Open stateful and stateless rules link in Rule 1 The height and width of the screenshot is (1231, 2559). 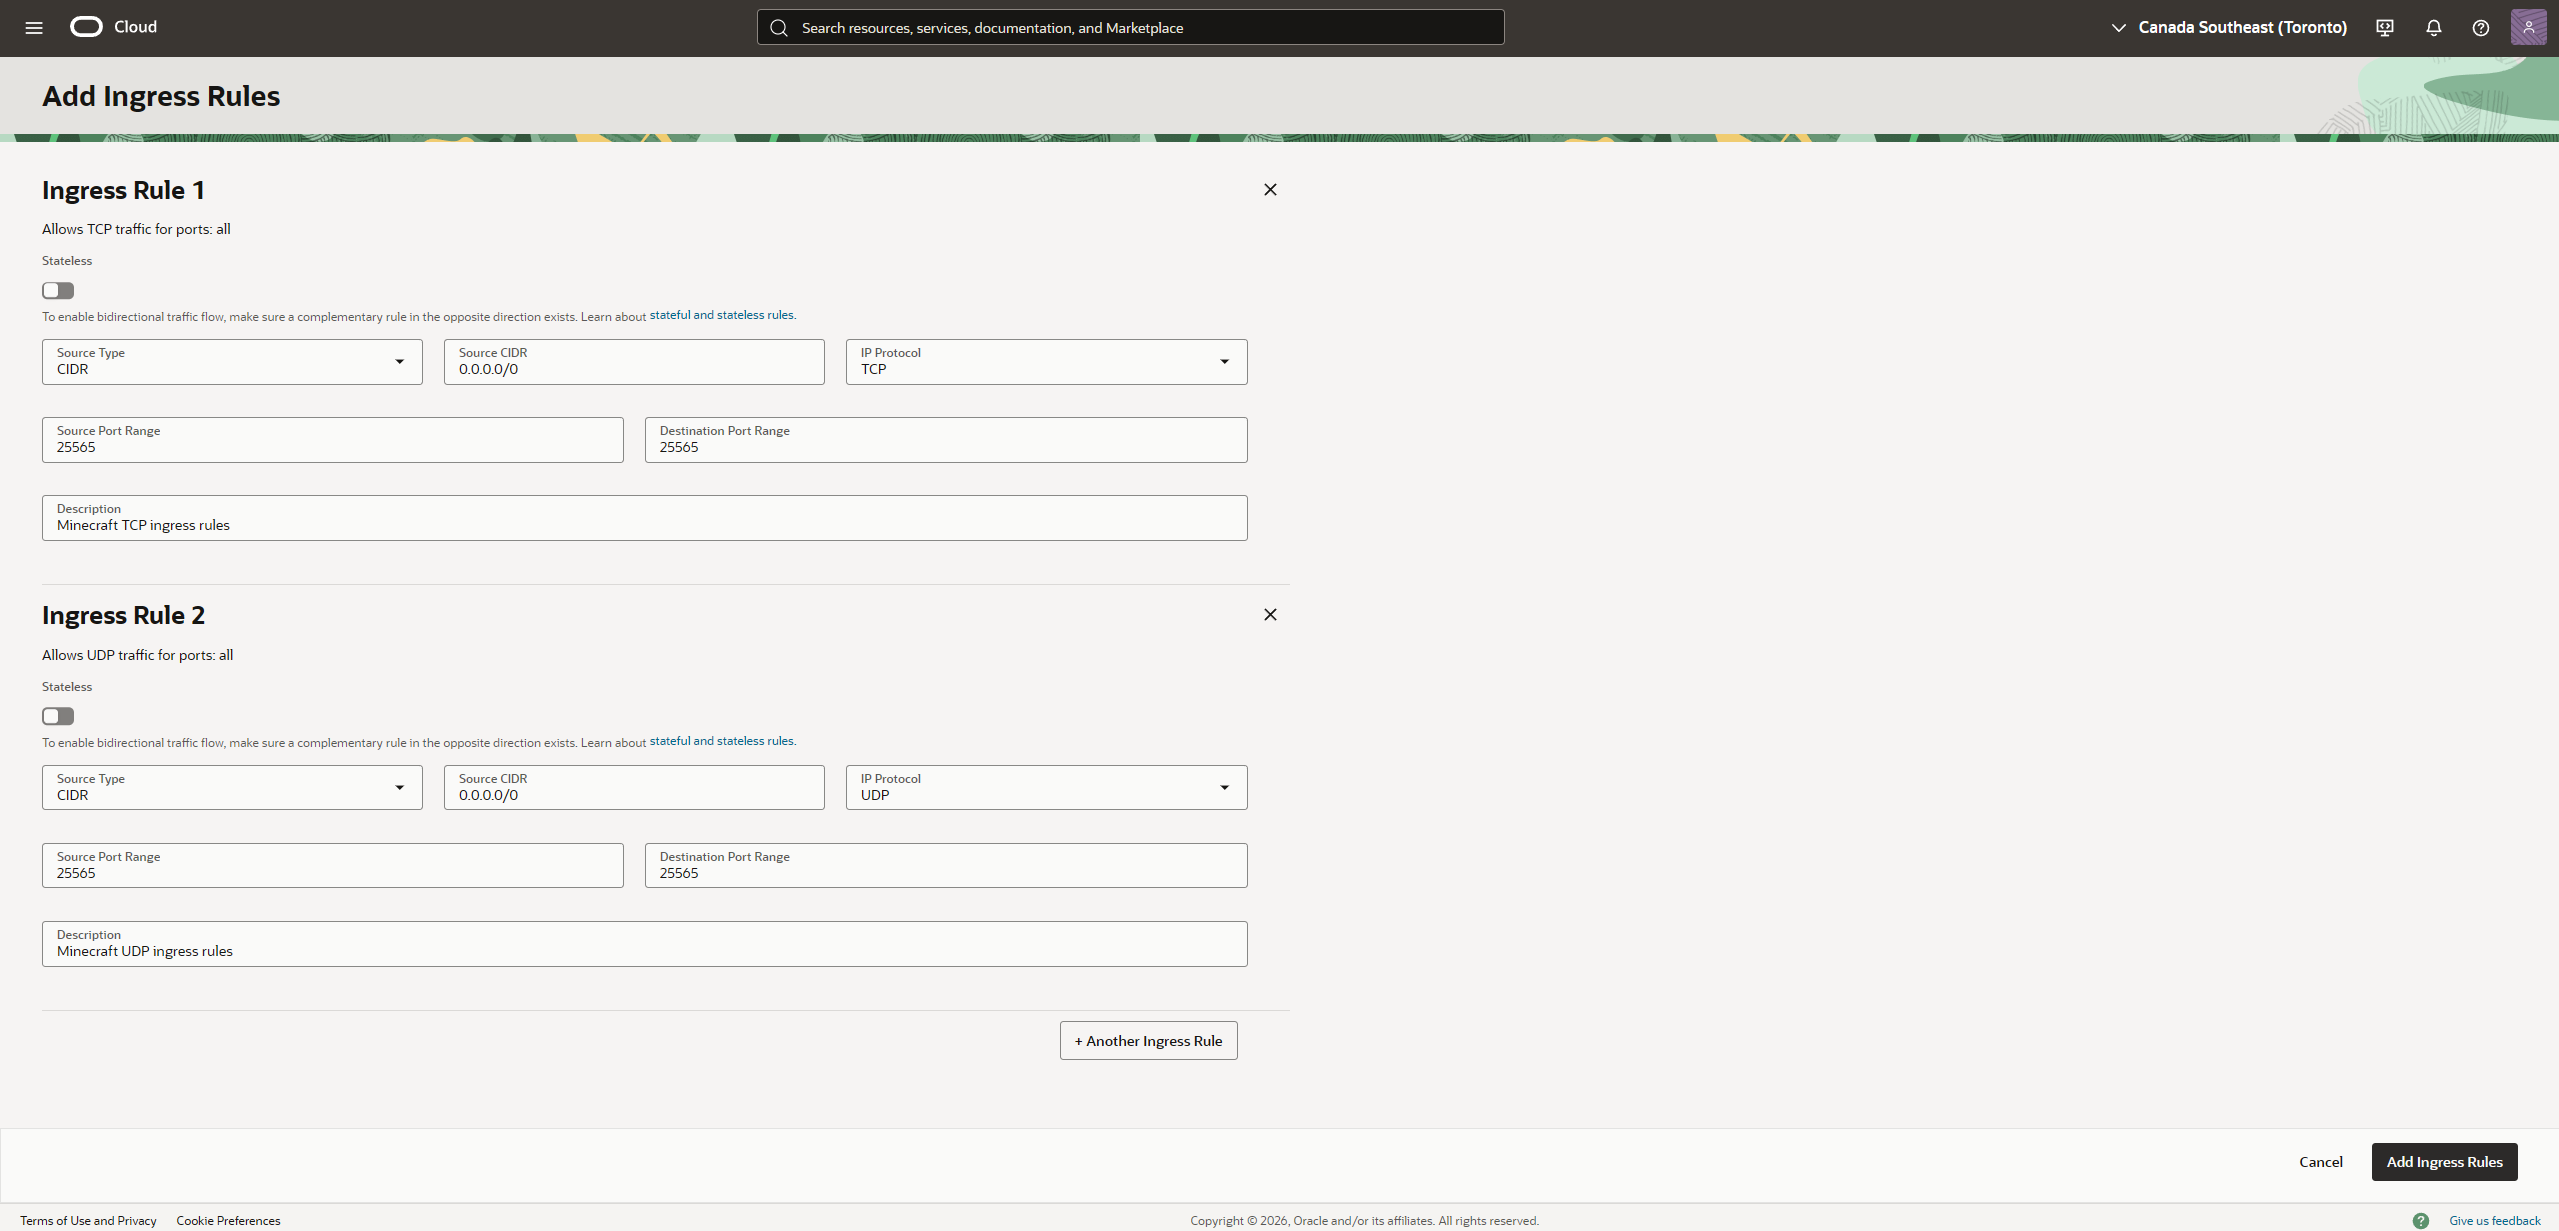click(x=722, y=315)
